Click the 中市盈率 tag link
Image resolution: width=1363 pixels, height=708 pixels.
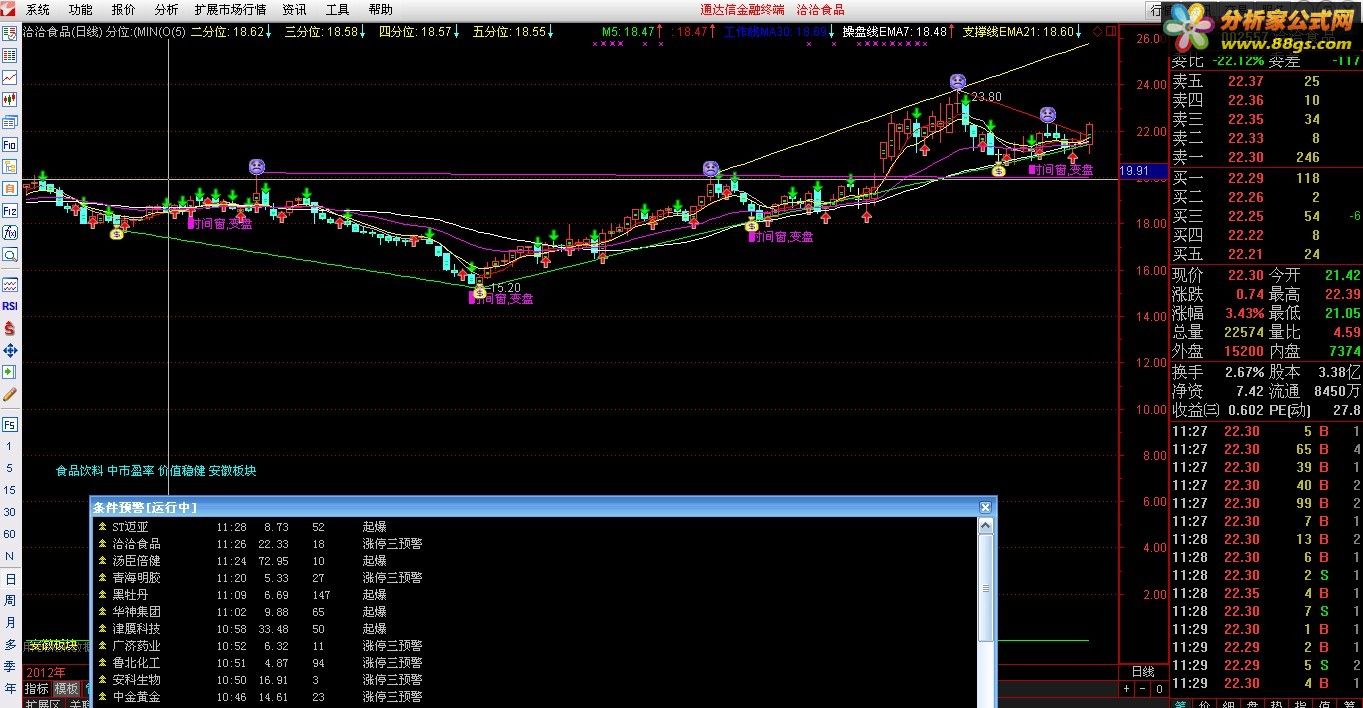131,470
